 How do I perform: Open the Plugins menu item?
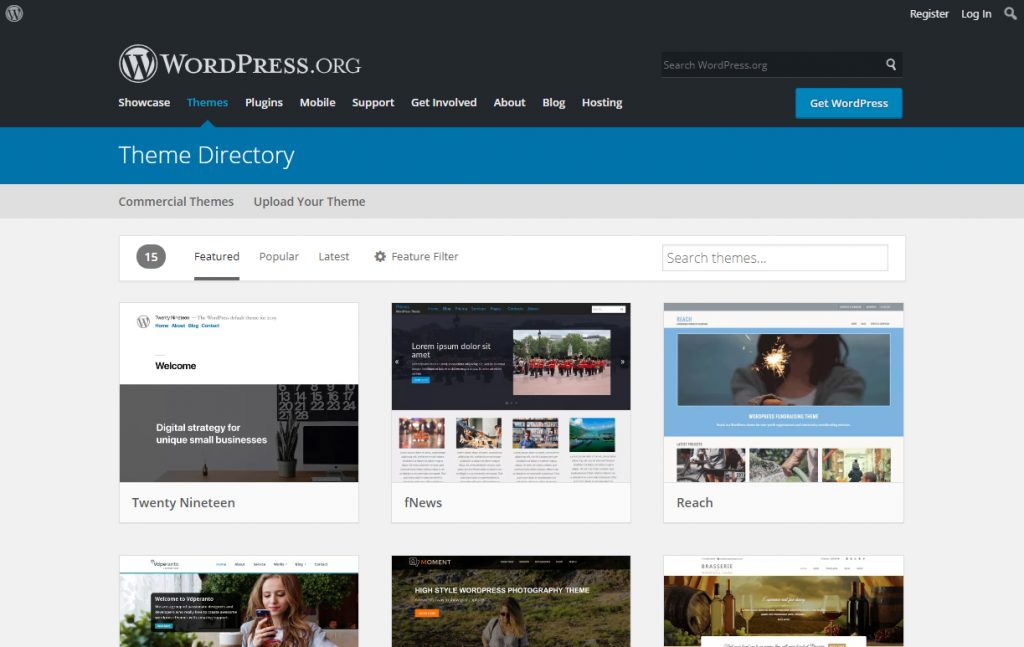click(263, 102)
